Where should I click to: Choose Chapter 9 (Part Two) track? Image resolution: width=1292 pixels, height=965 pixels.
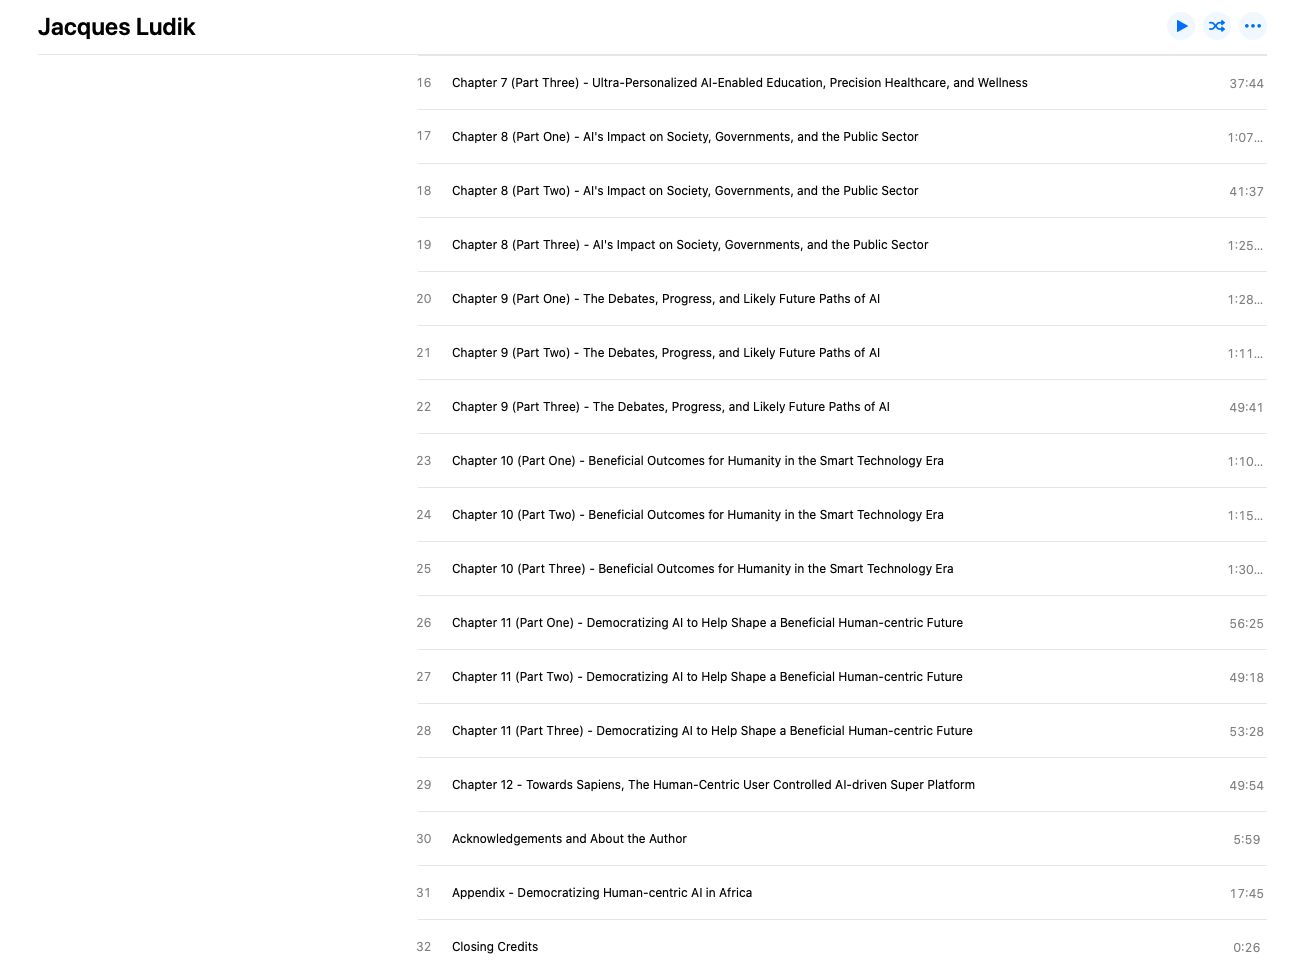tap(842, 353)
